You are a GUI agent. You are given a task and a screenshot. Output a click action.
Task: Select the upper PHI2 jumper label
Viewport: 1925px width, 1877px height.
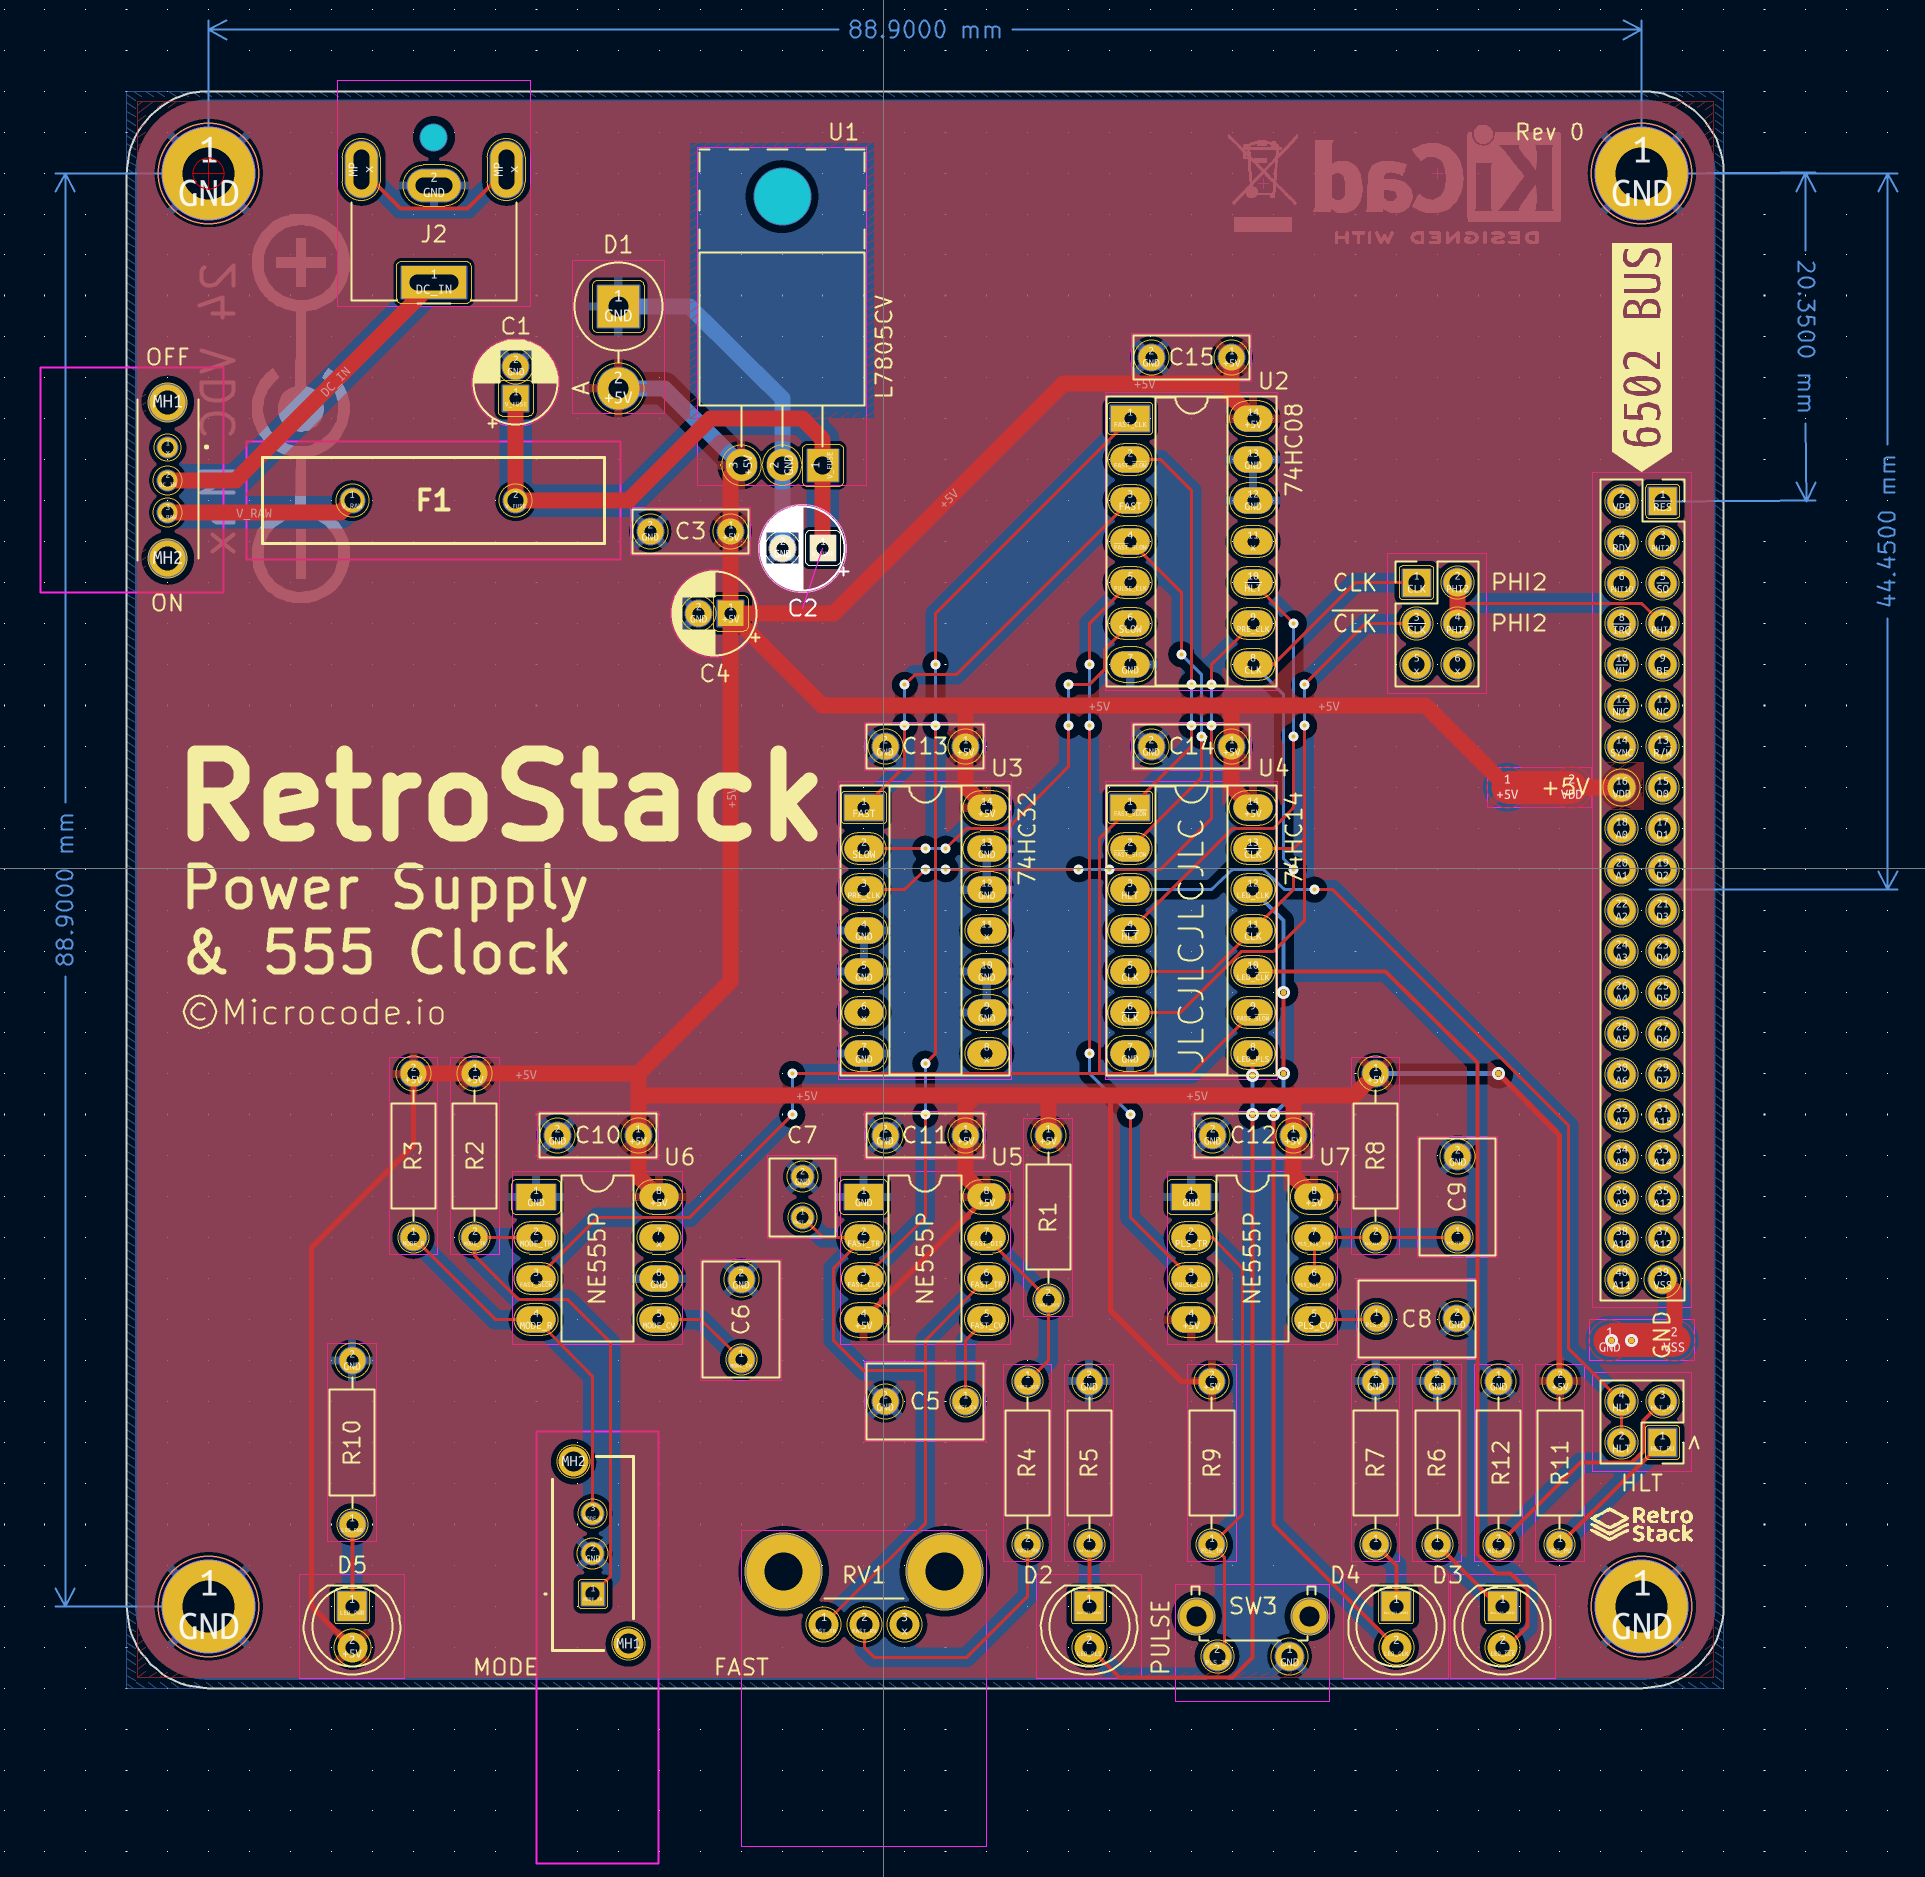coord(1518,582)
